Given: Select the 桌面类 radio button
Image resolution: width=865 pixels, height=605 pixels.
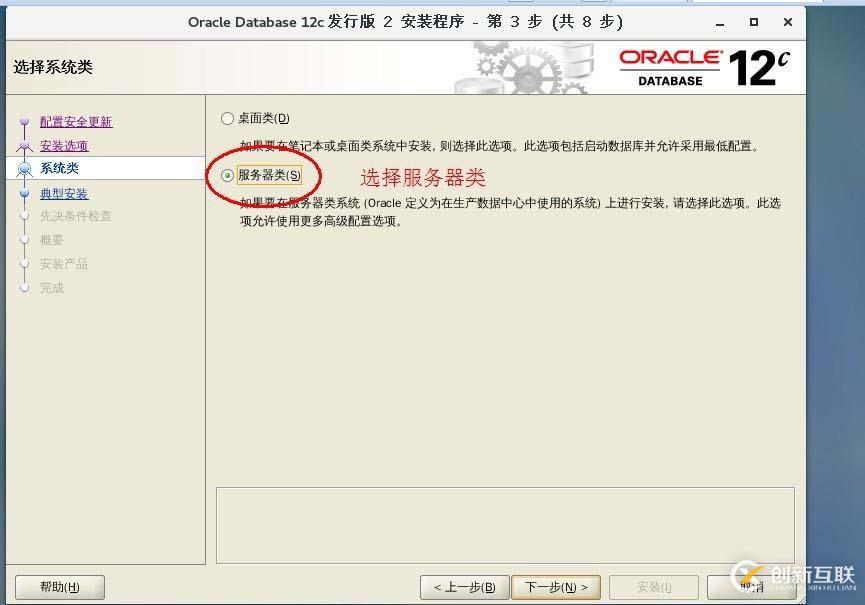Looking at the screenshot, I should point(228,118).
